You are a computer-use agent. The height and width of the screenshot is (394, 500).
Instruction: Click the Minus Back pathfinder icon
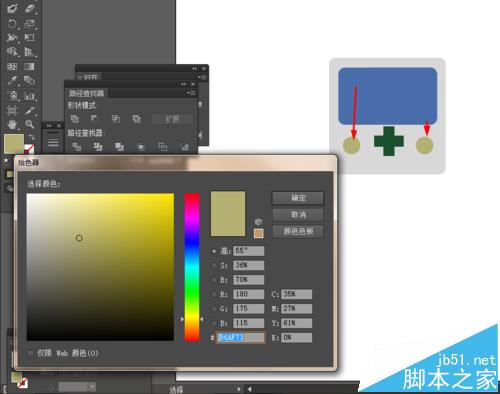[185, 147]
